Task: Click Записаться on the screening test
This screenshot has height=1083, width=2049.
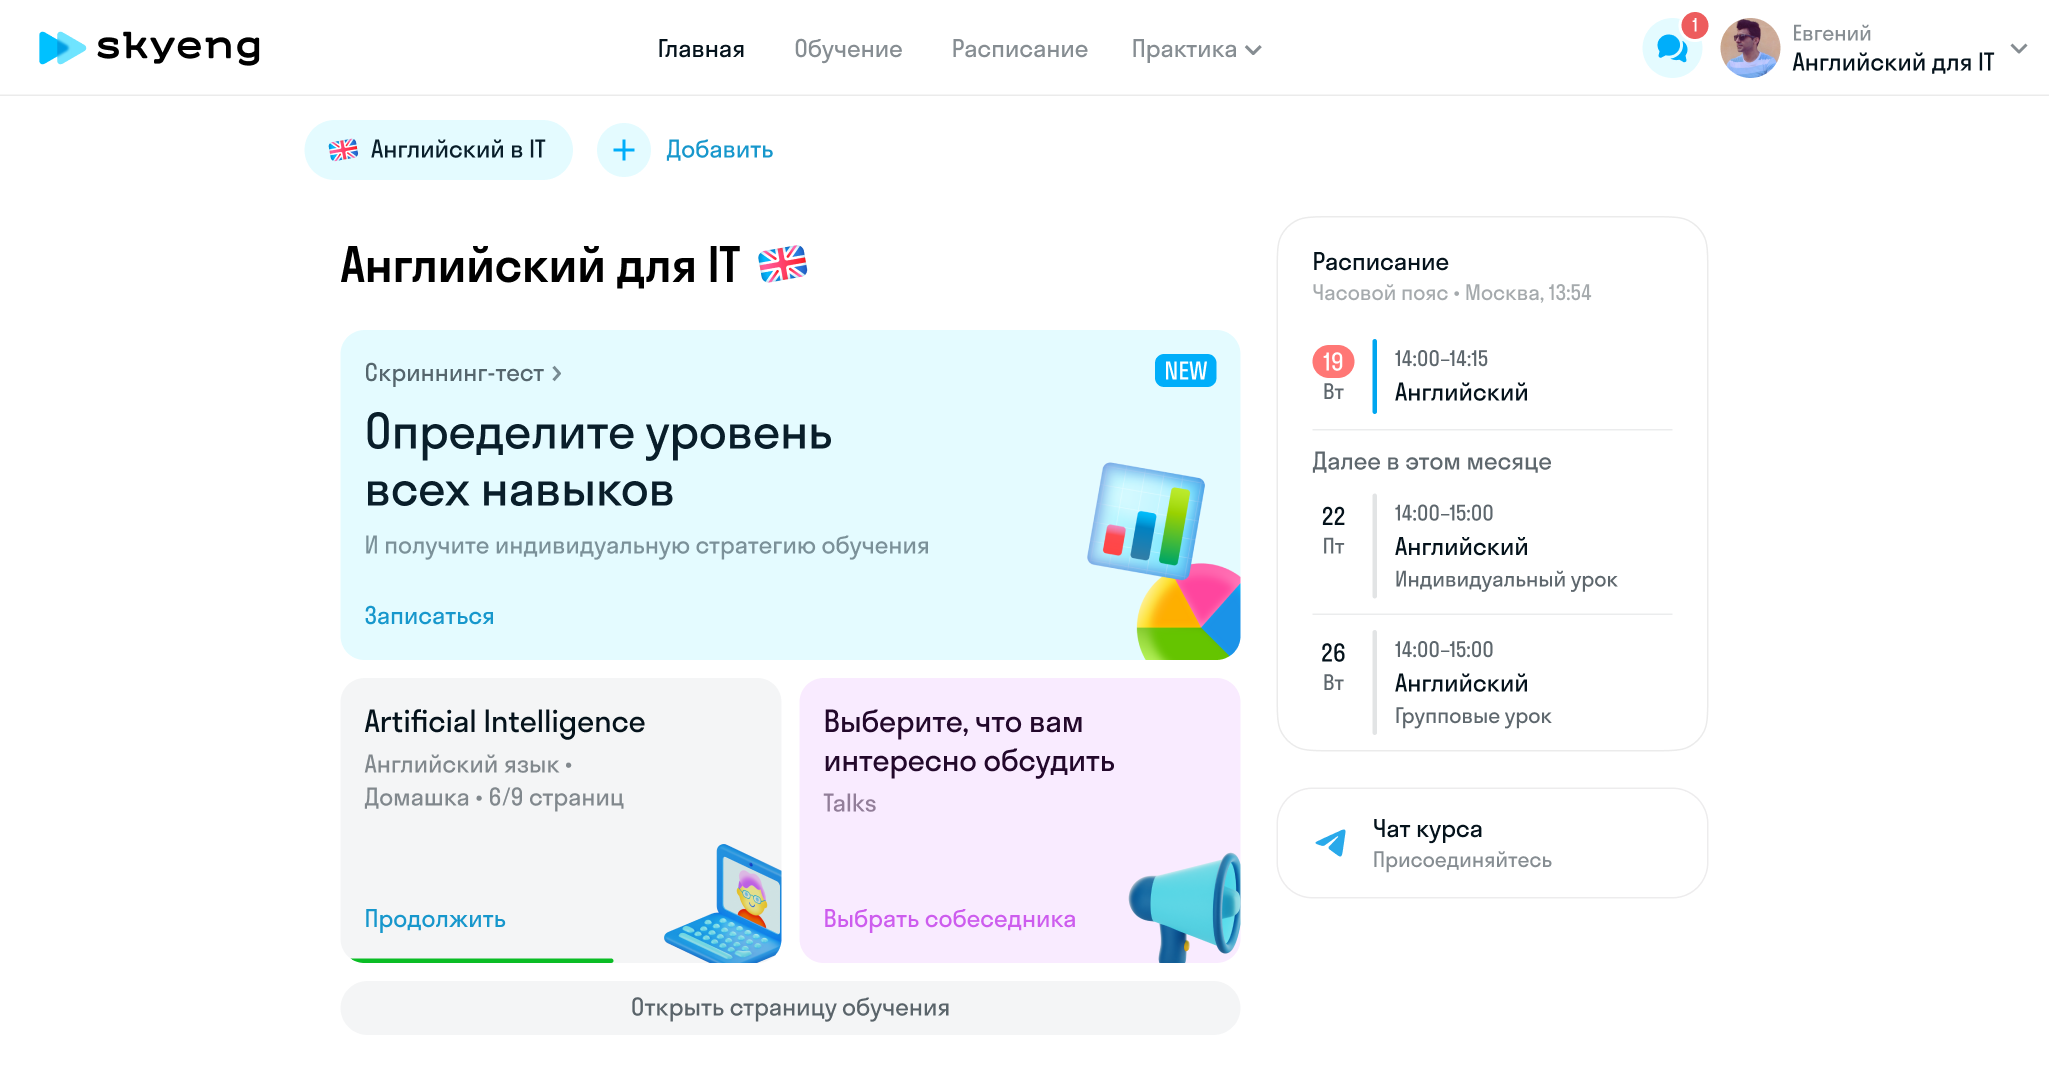Action: 429,615
